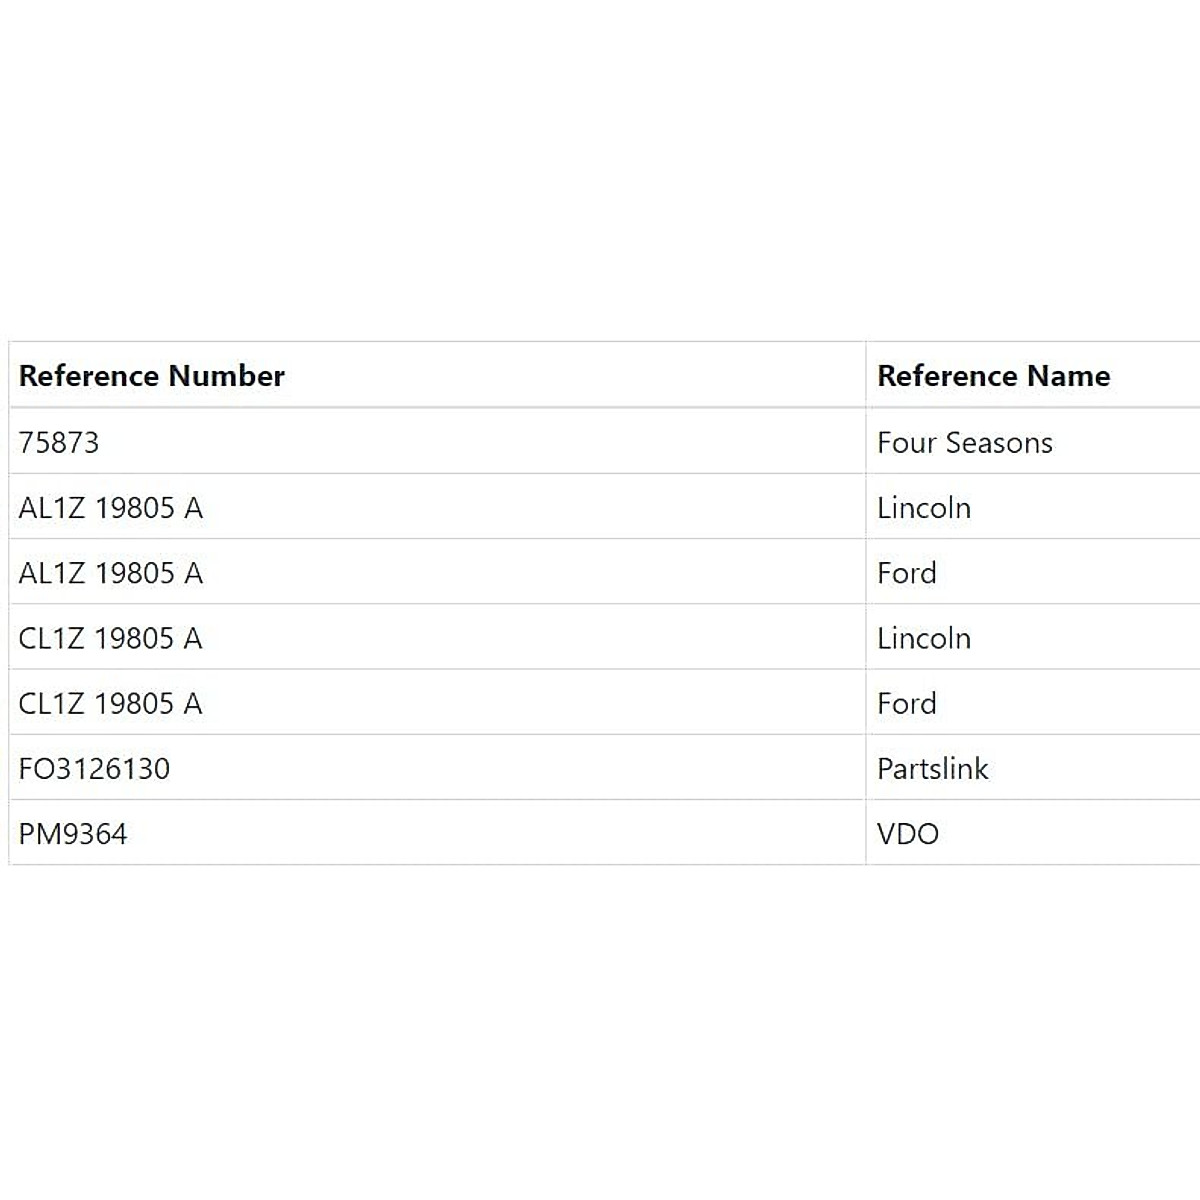Click the Reference Name column header
1200x1200 pixels.
pos(993,376)
